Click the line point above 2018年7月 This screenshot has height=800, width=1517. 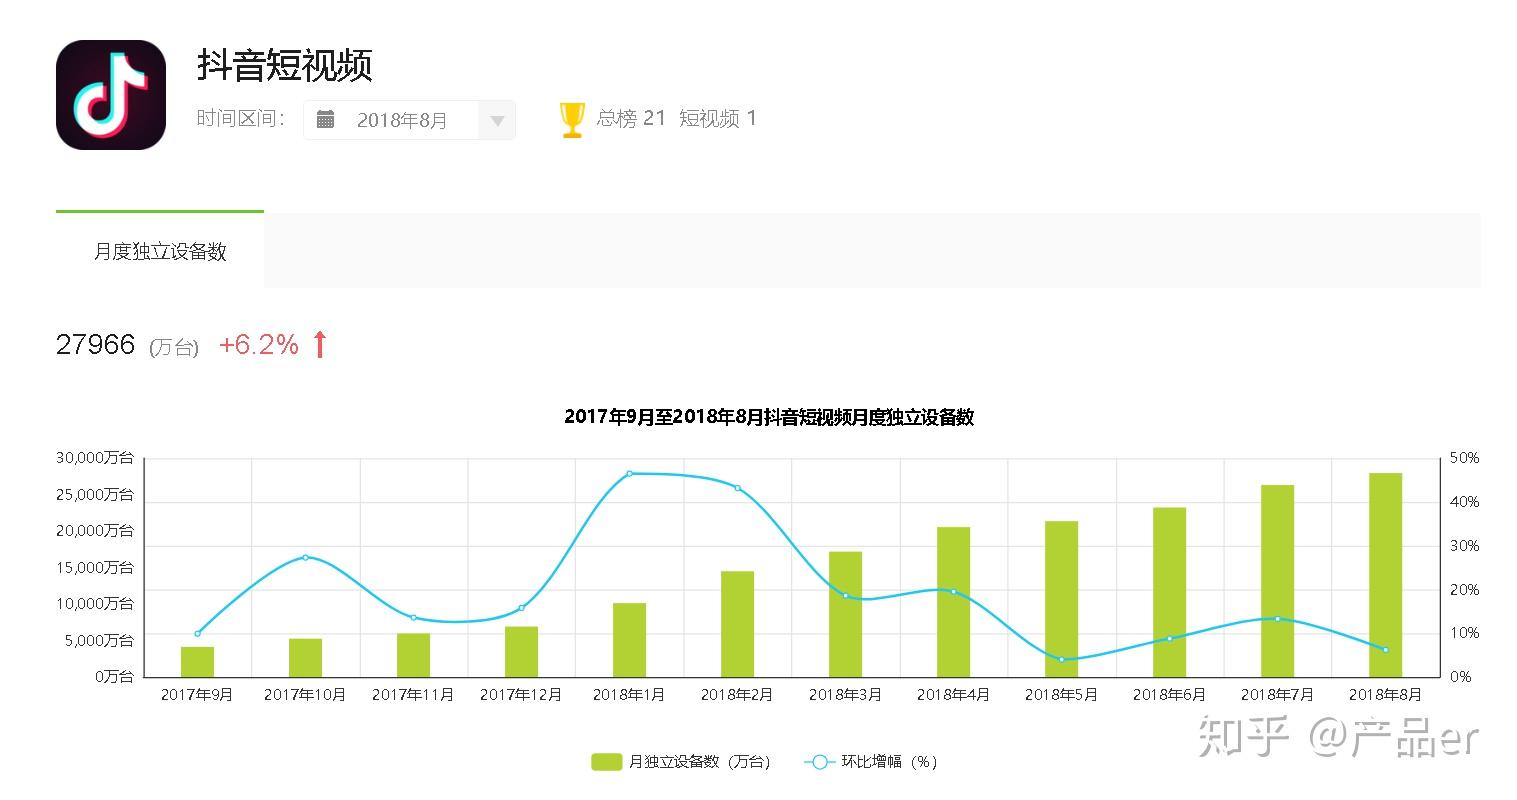click(1277, 619)
